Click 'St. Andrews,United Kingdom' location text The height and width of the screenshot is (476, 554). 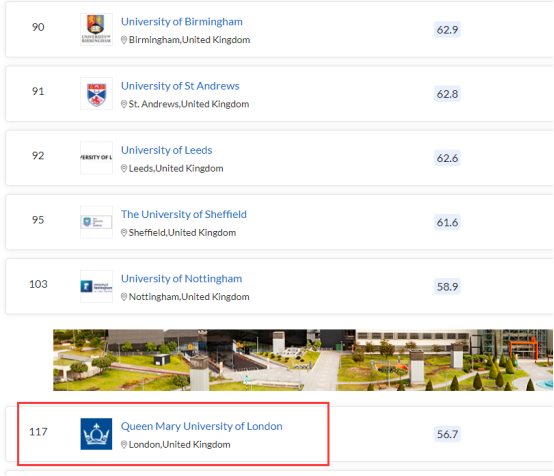[189, 104]
